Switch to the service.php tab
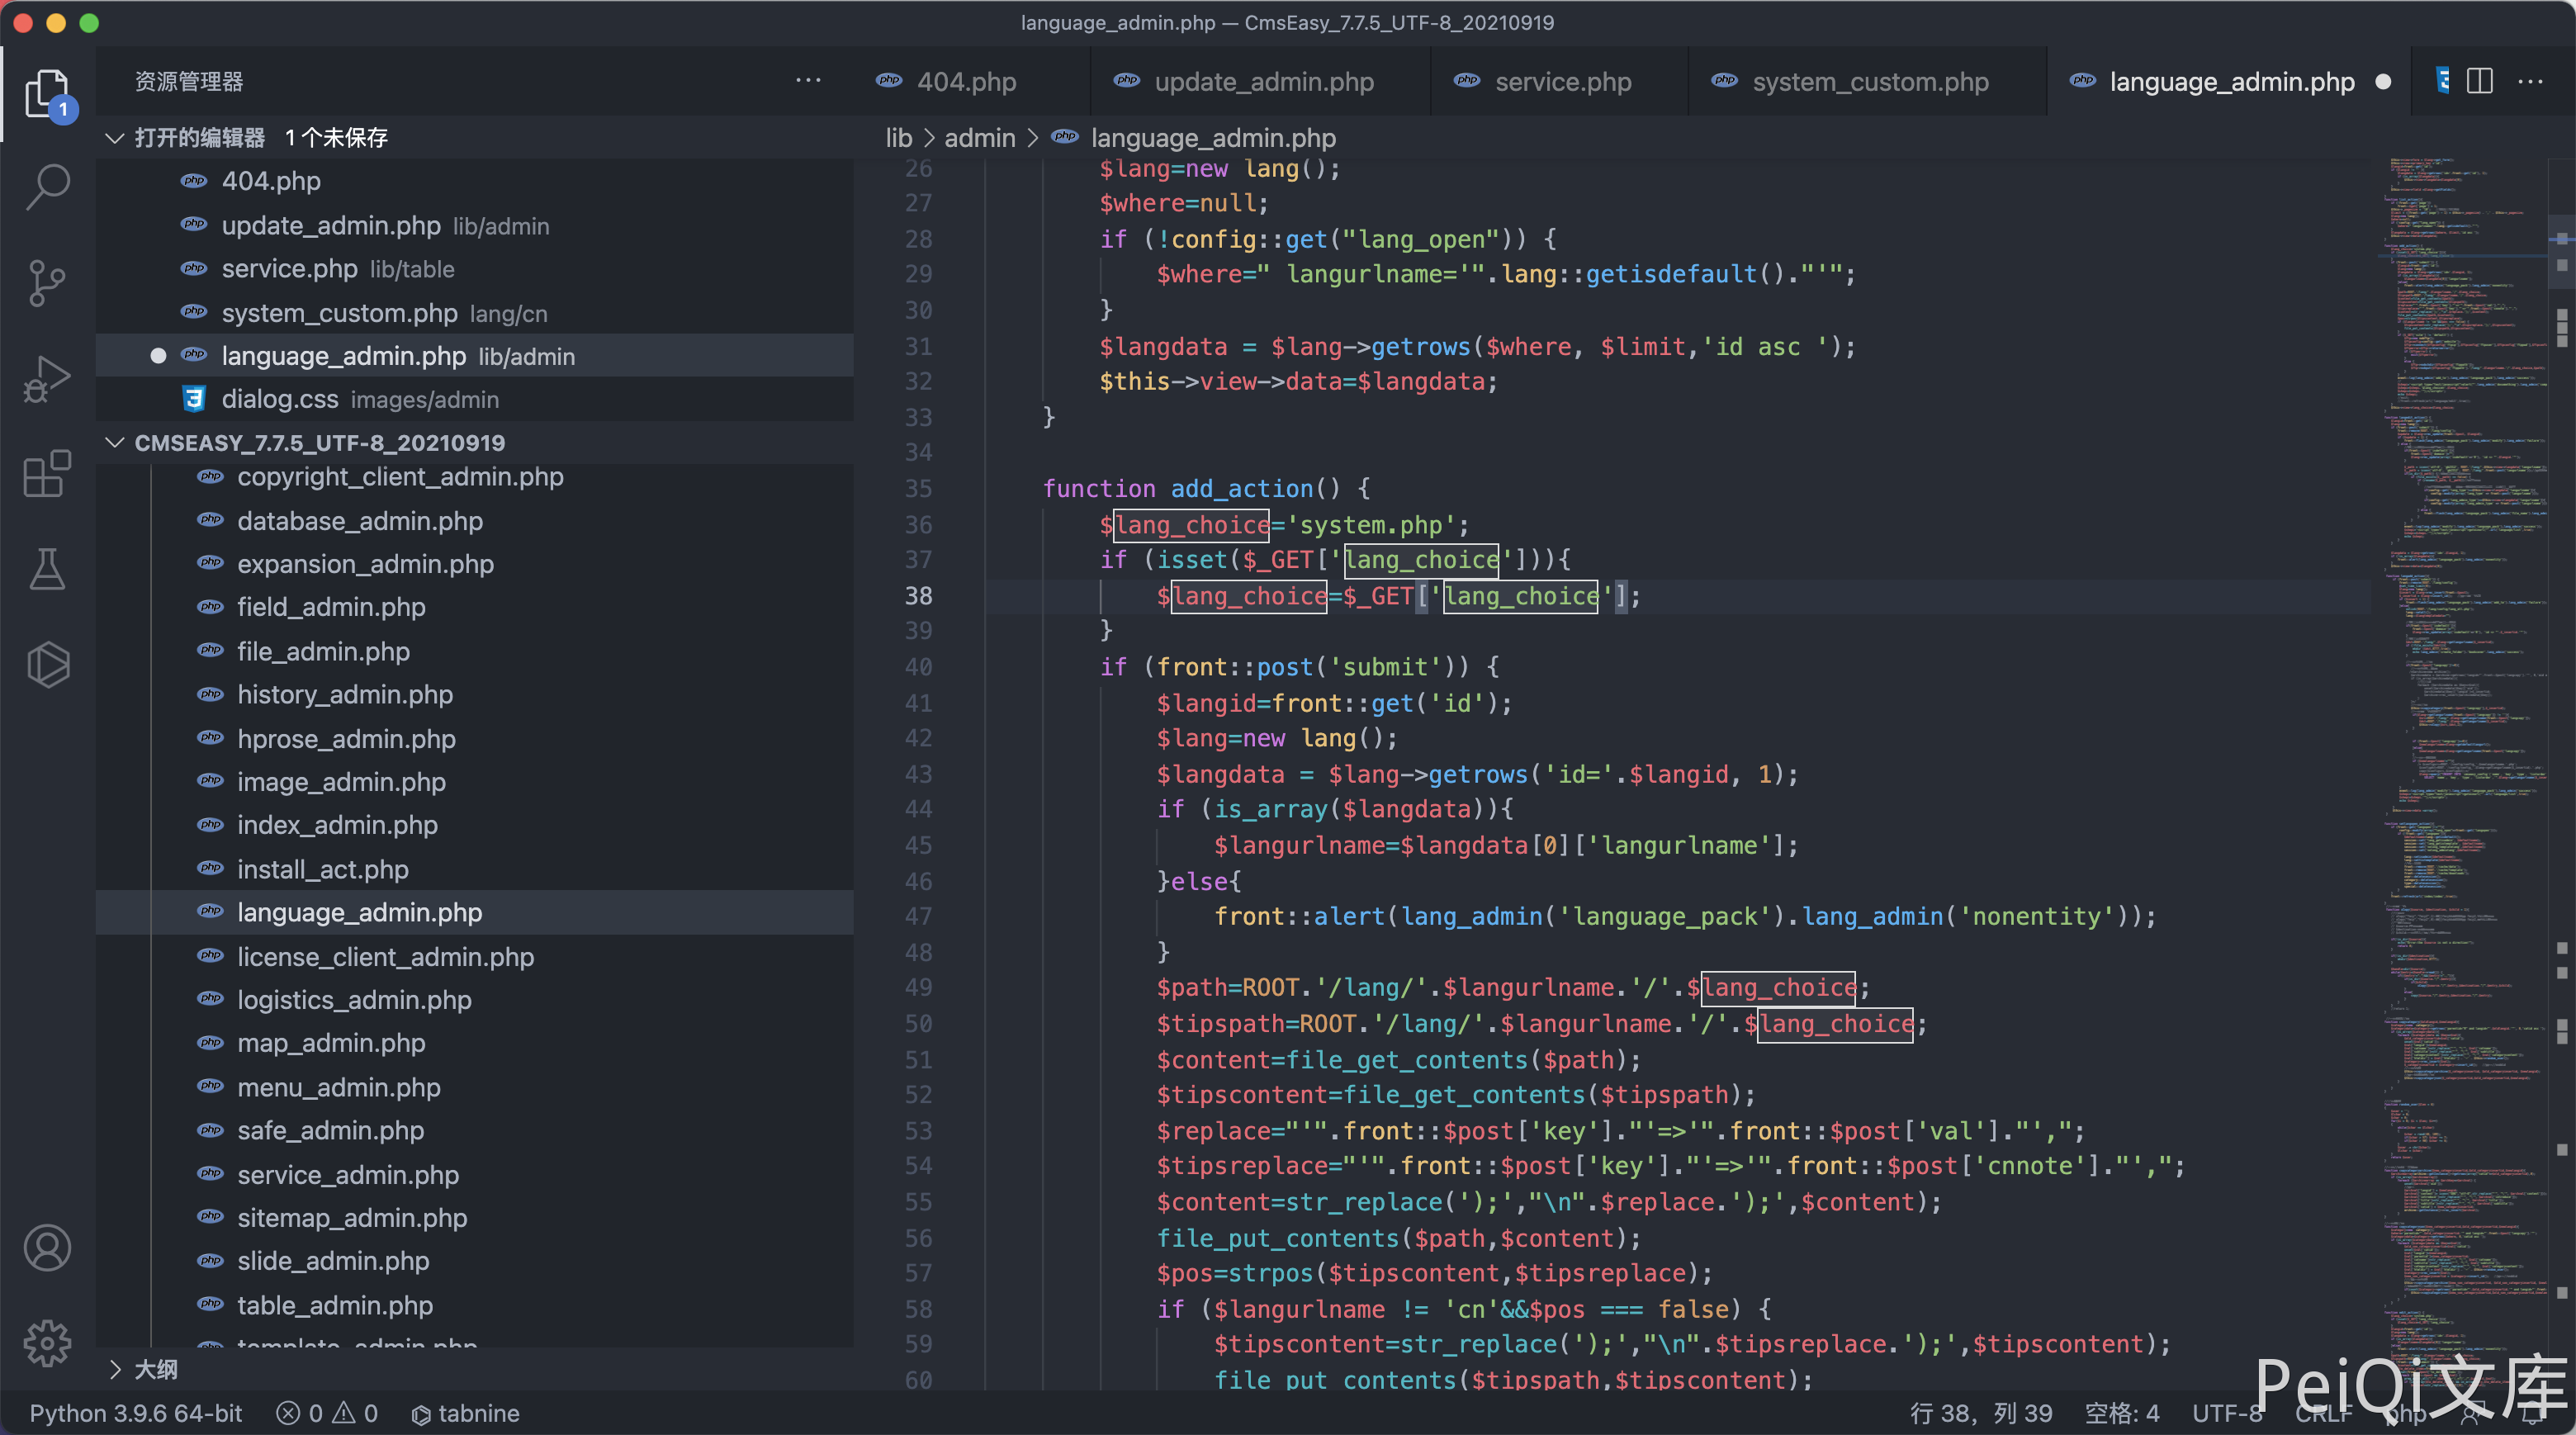The height and width of the screenshot is (1435, 2576). (1562, 82)
